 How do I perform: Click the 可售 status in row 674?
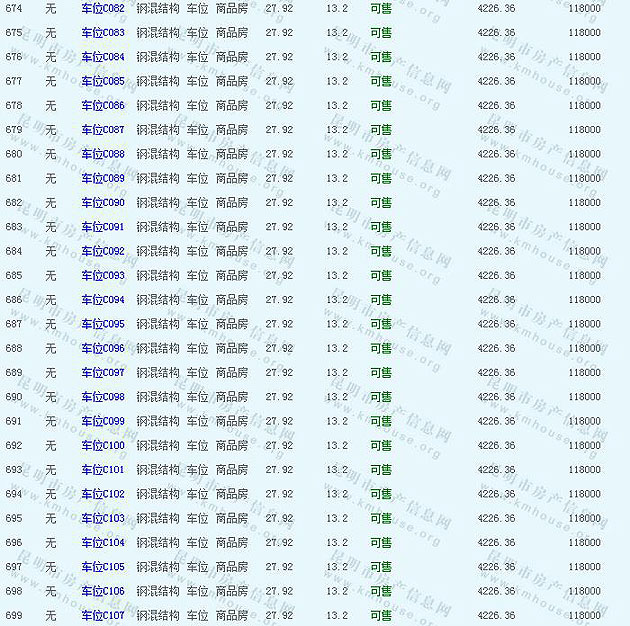[381, 8]
